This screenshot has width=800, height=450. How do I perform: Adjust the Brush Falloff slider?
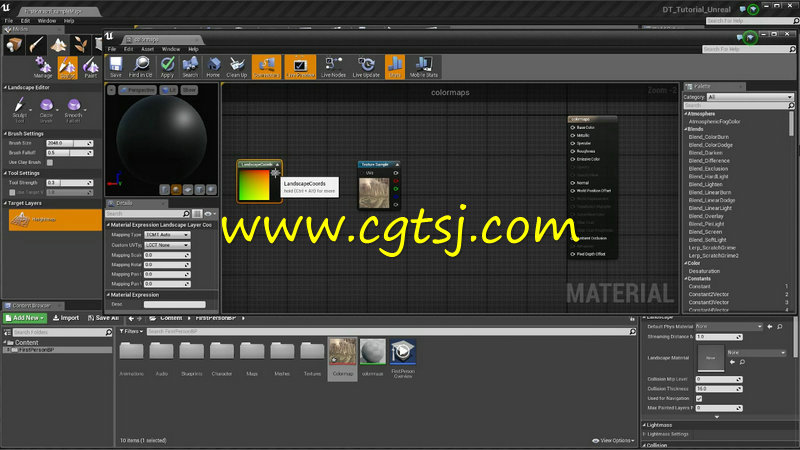click(x=69, y=153)
